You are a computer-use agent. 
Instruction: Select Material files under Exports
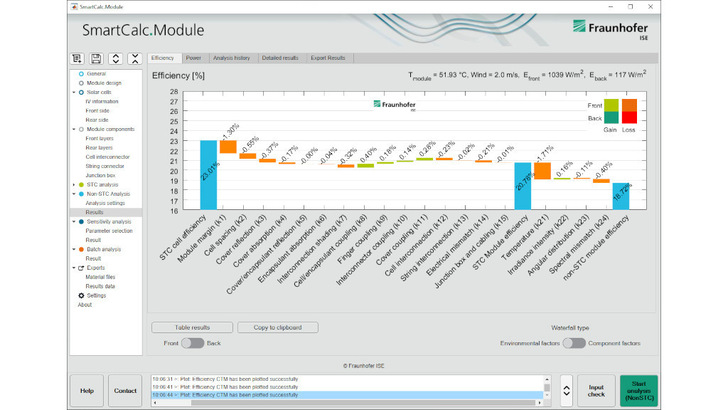pyautogui.click(x=100, y=277)
